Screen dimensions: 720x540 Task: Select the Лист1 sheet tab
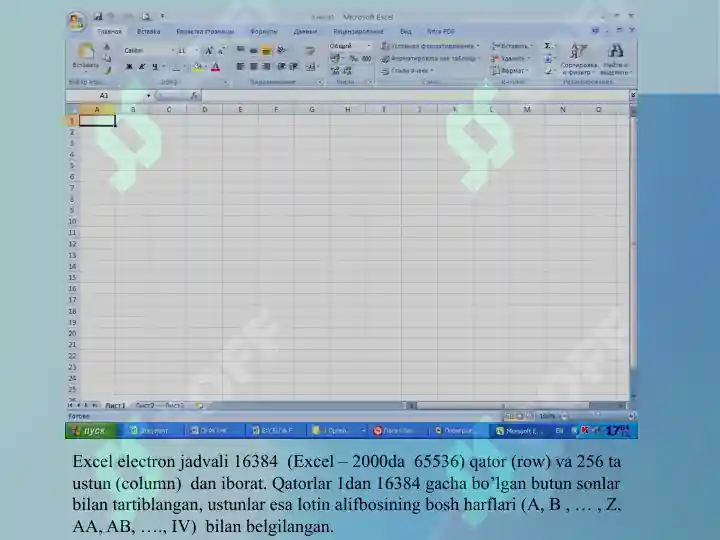click(x=115, y=405)
